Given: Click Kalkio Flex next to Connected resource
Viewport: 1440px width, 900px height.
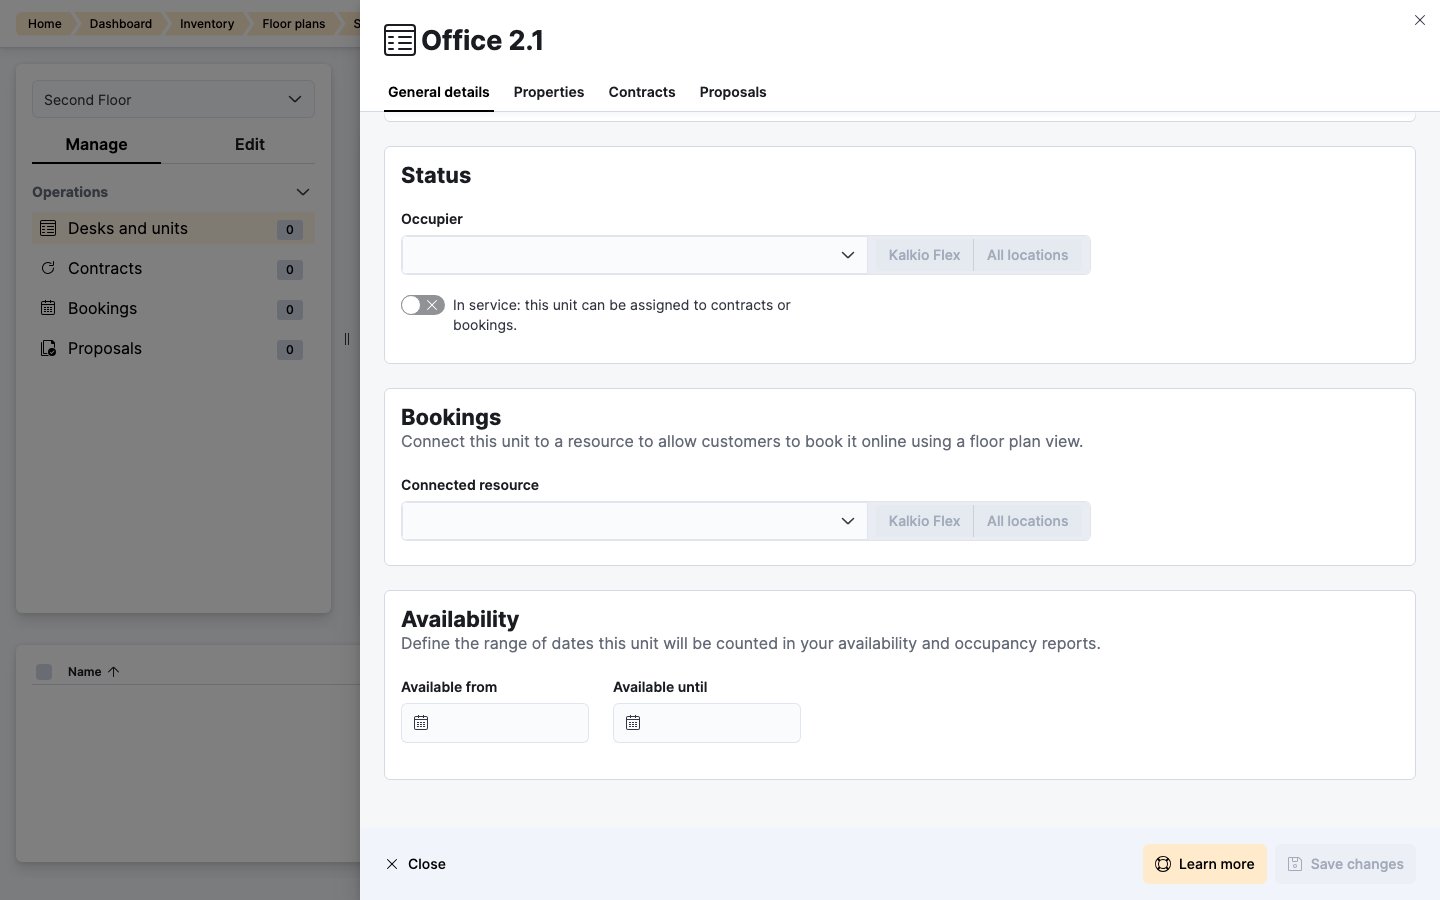Looking at the screenshot, I should click(x=924, y=521).
